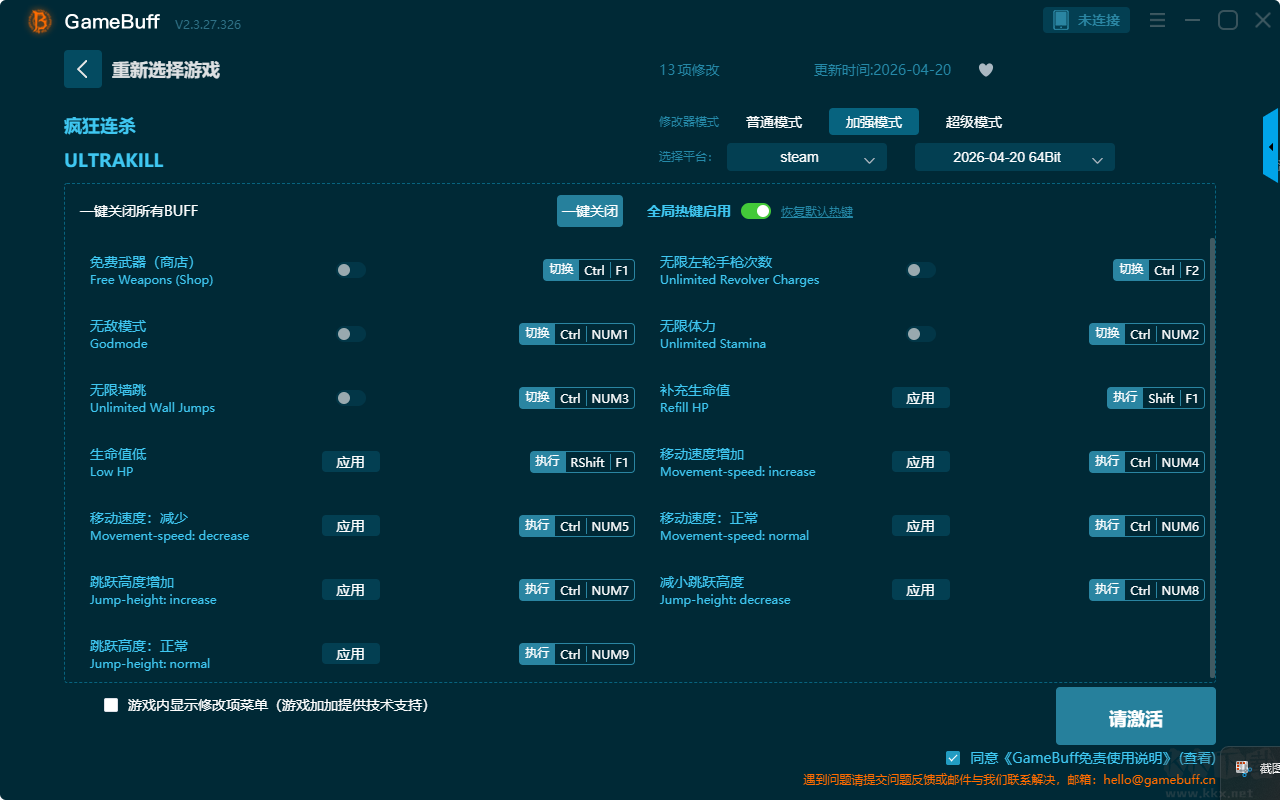1280x800 pixels.
Task: Click the GameBuff logo icon
Action: (x=40, y=21)
